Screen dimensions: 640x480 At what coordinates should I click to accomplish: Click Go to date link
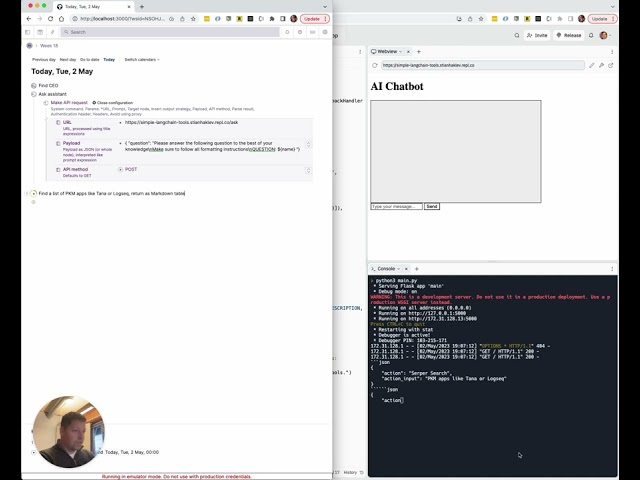click(x=89, y=60)
